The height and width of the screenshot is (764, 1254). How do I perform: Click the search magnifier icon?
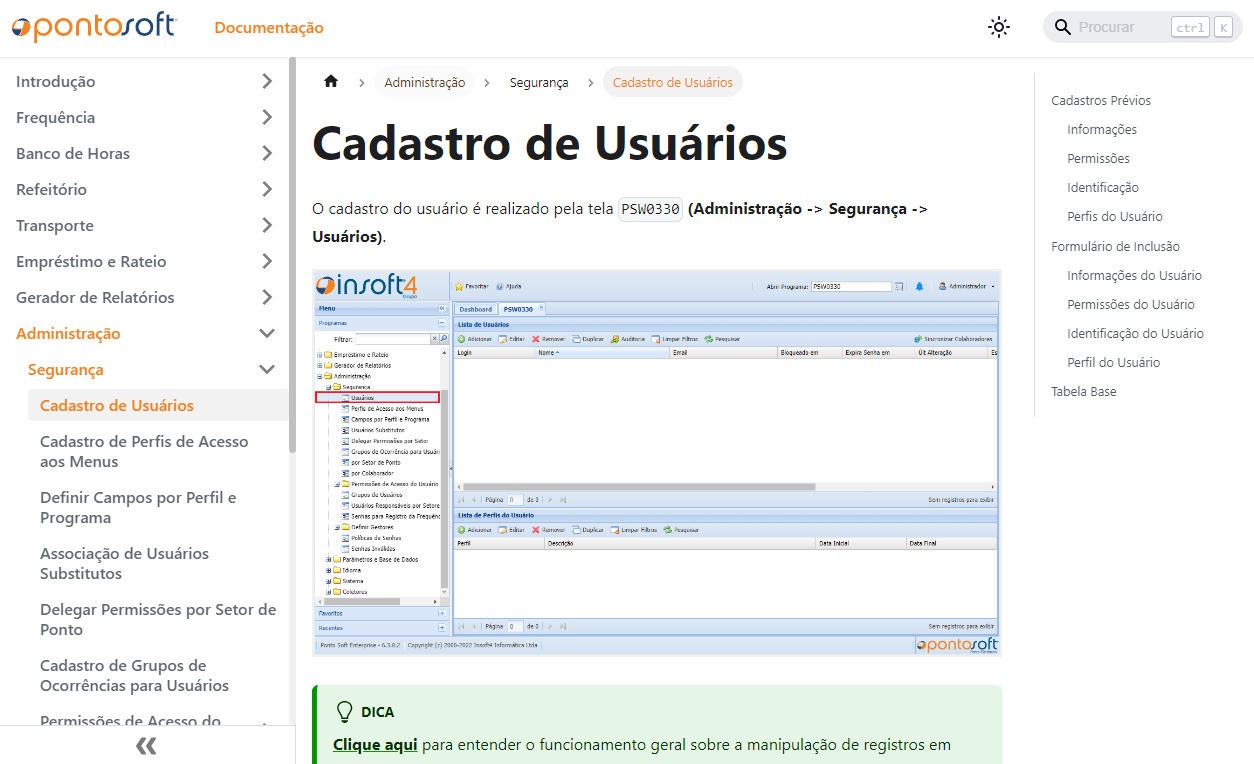click(1063, 27)
